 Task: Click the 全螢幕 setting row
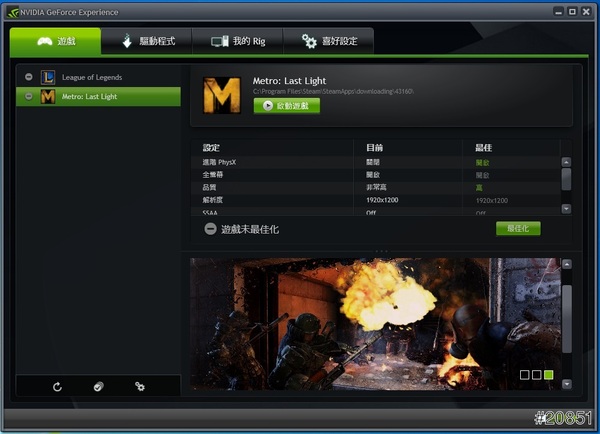pyautogui.click(x=375, y=175)
